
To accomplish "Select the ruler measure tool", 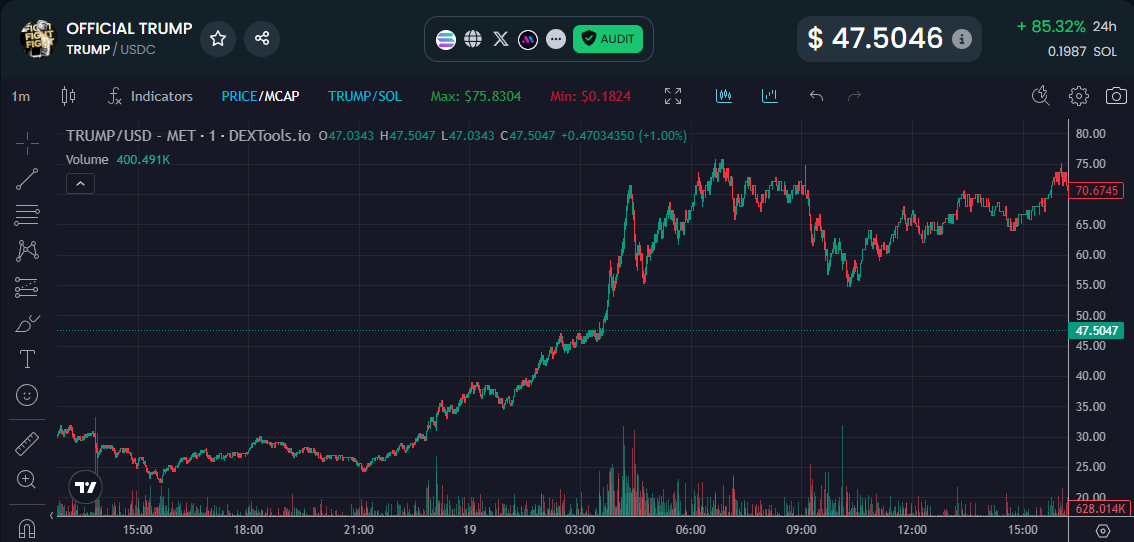I will click(27, 444).
